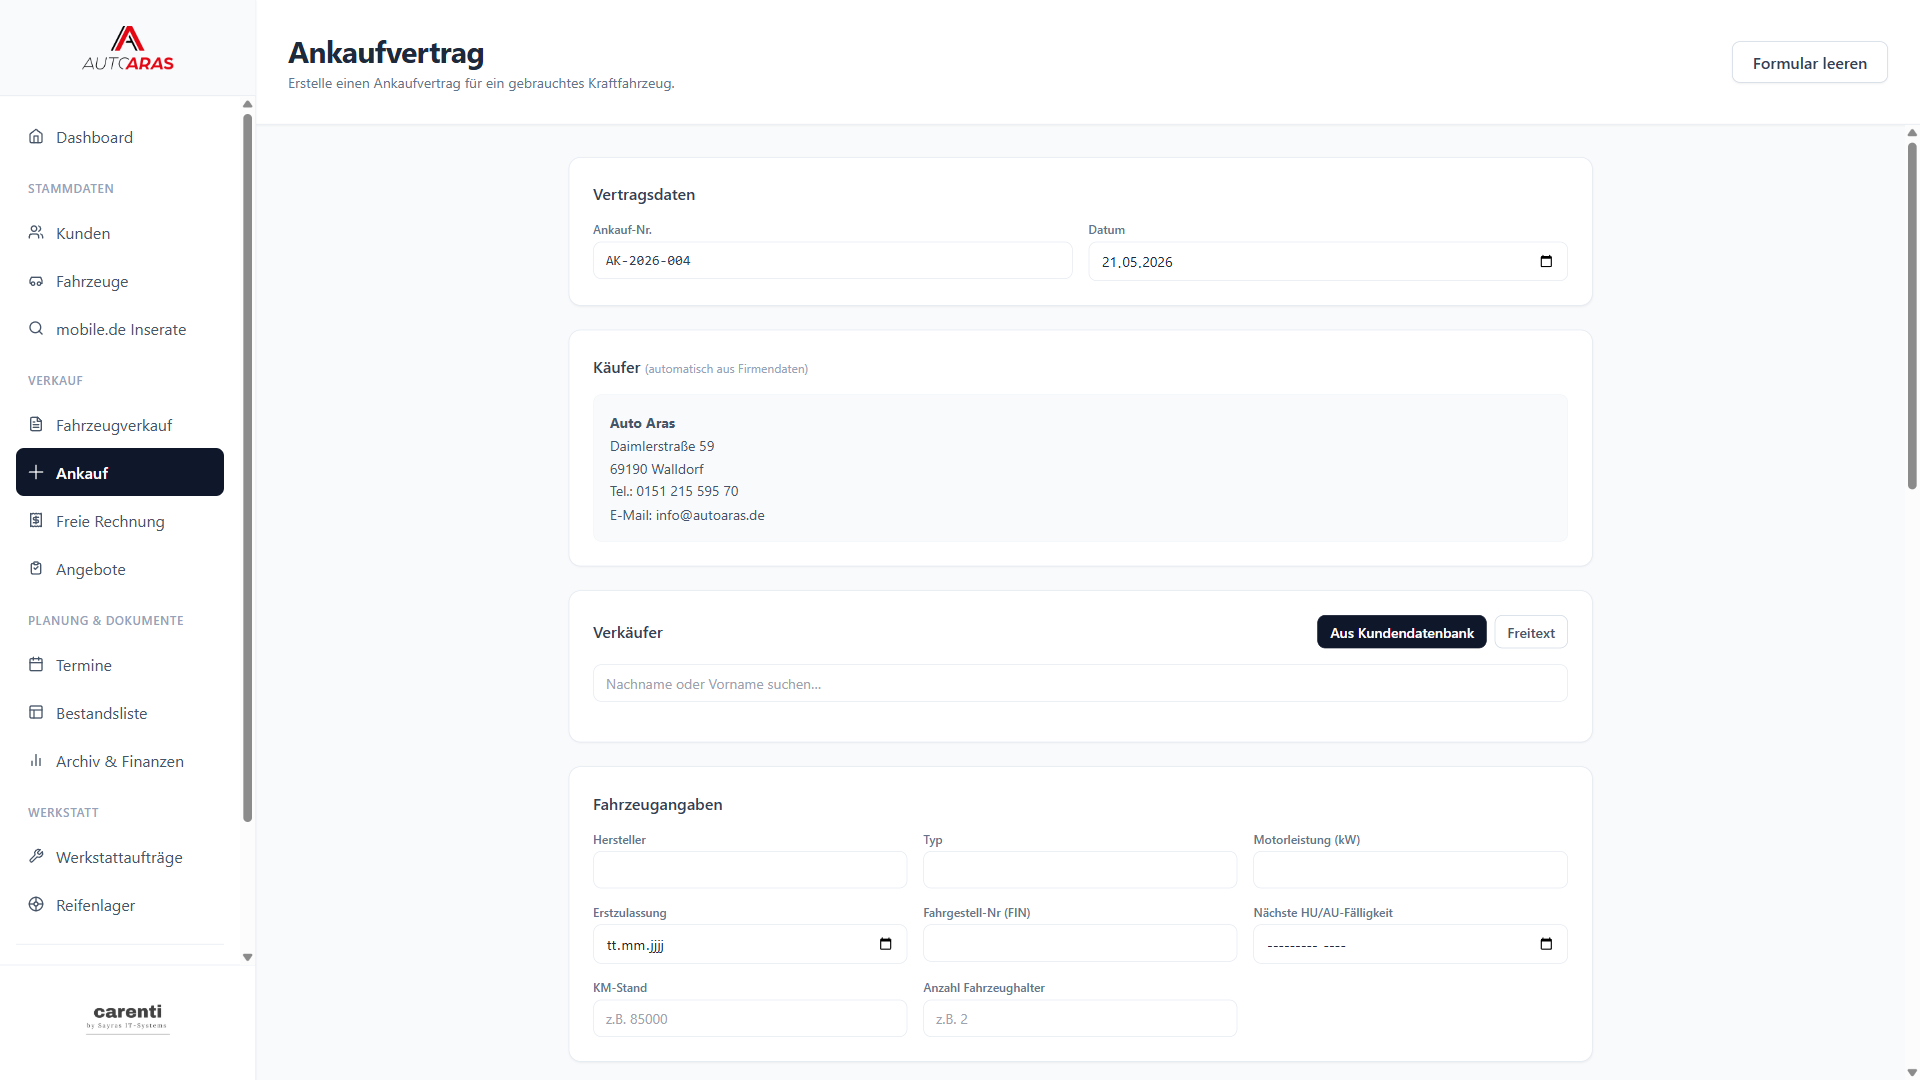
Task: Click the Ankauf plus icon
Action: (x=36, y=473)
